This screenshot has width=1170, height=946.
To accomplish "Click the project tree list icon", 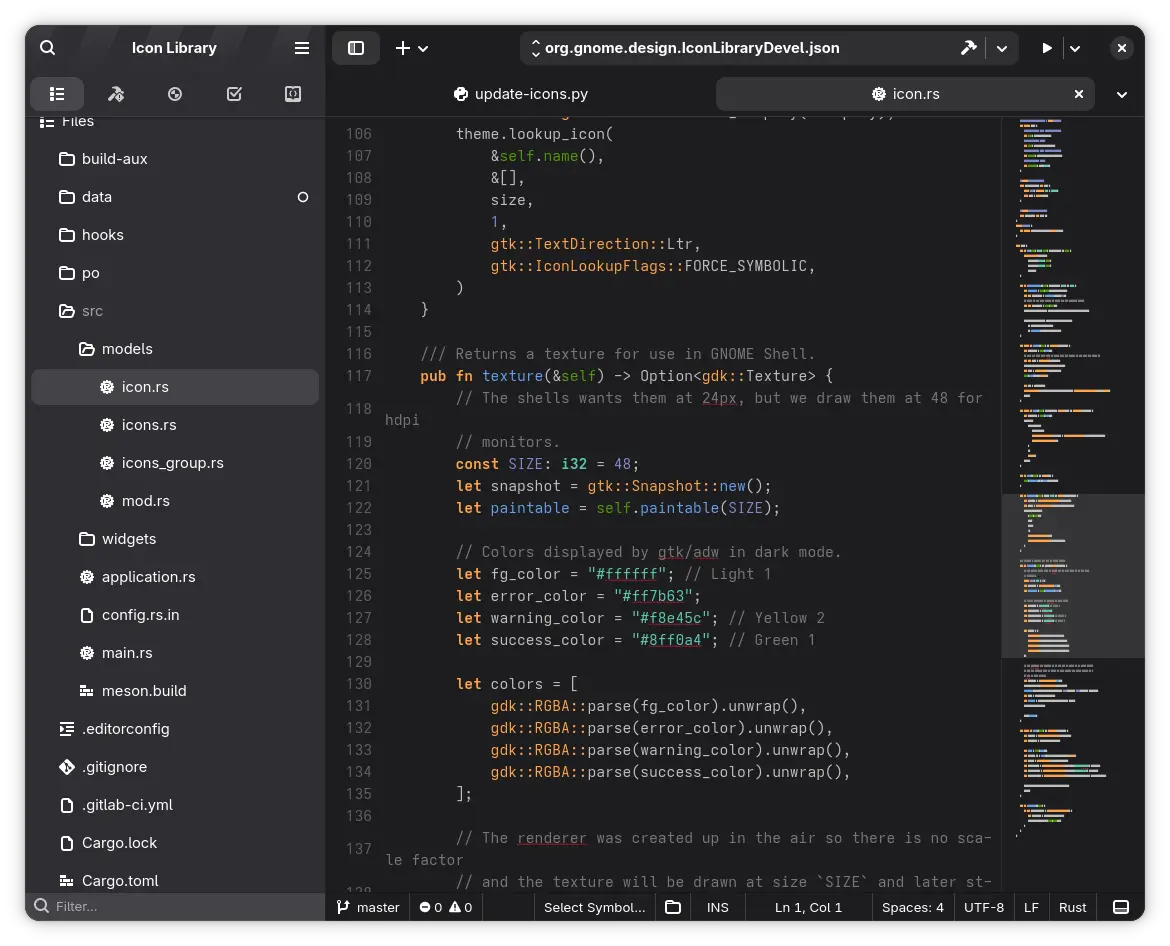I will point(57,94).
